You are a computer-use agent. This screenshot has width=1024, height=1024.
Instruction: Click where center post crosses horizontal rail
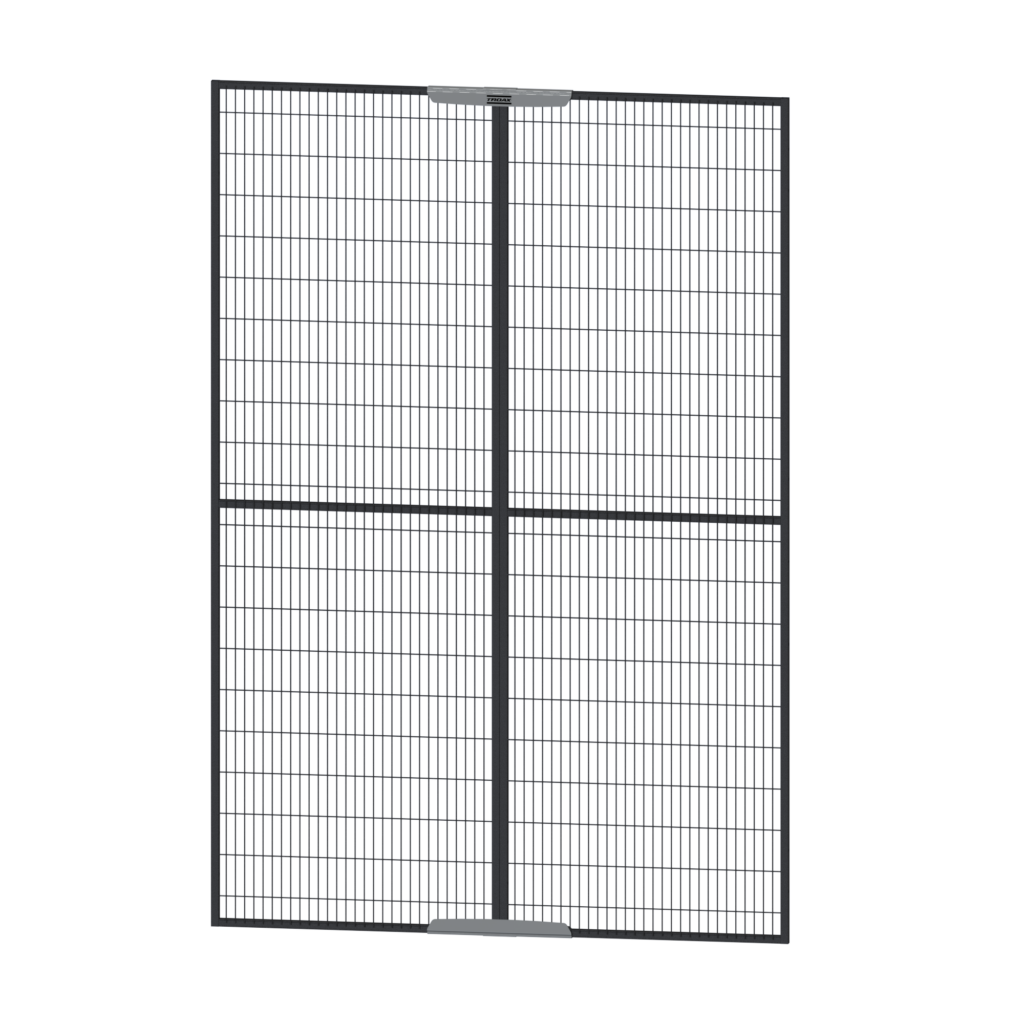click(x=499, y=511)
